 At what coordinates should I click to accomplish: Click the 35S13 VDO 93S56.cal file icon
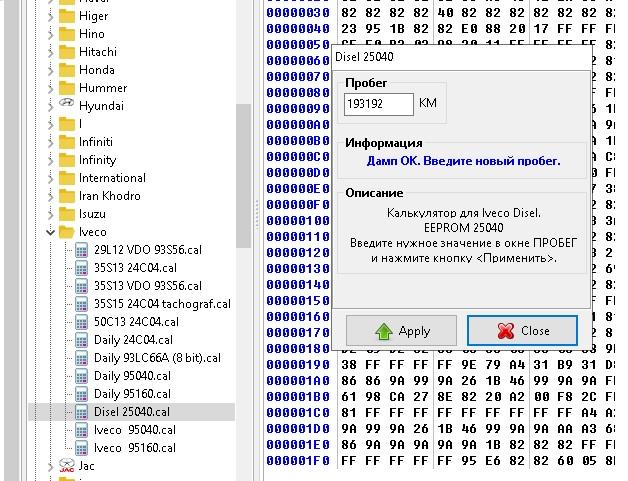pos(81,286)
